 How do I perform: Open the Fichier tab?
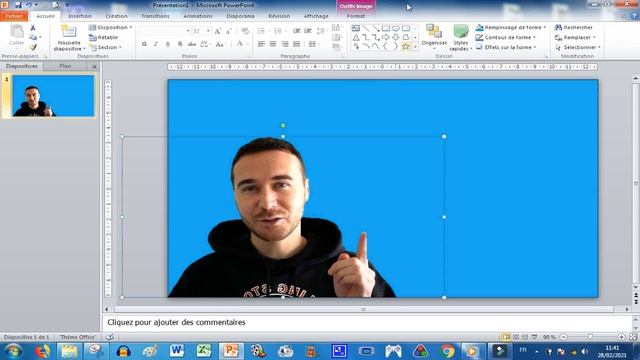(14, 16)
